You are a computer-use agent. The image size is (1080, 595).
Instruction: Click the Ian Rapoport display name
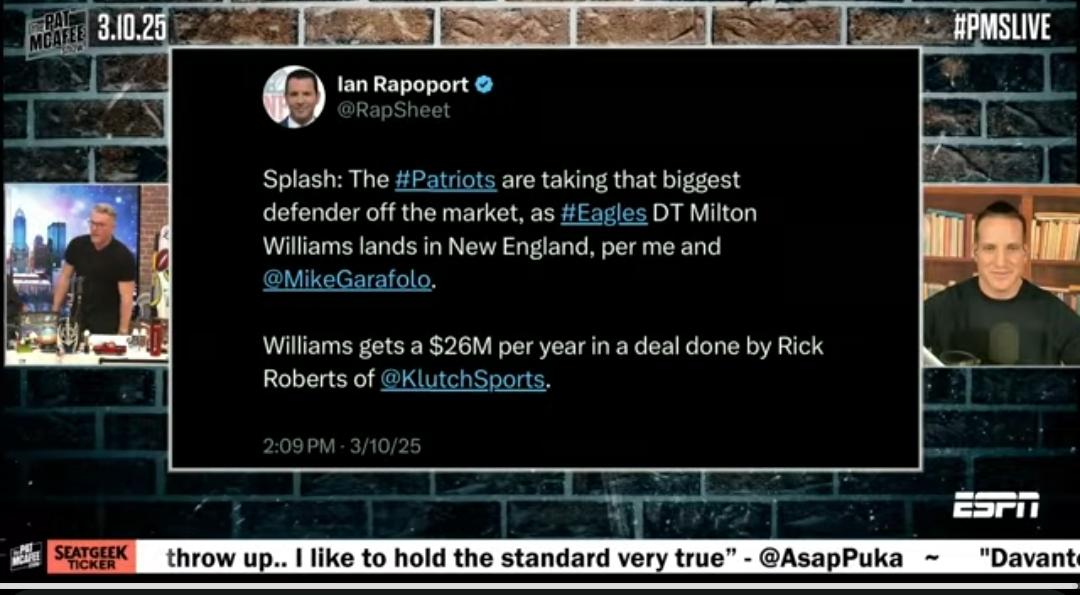403,85
